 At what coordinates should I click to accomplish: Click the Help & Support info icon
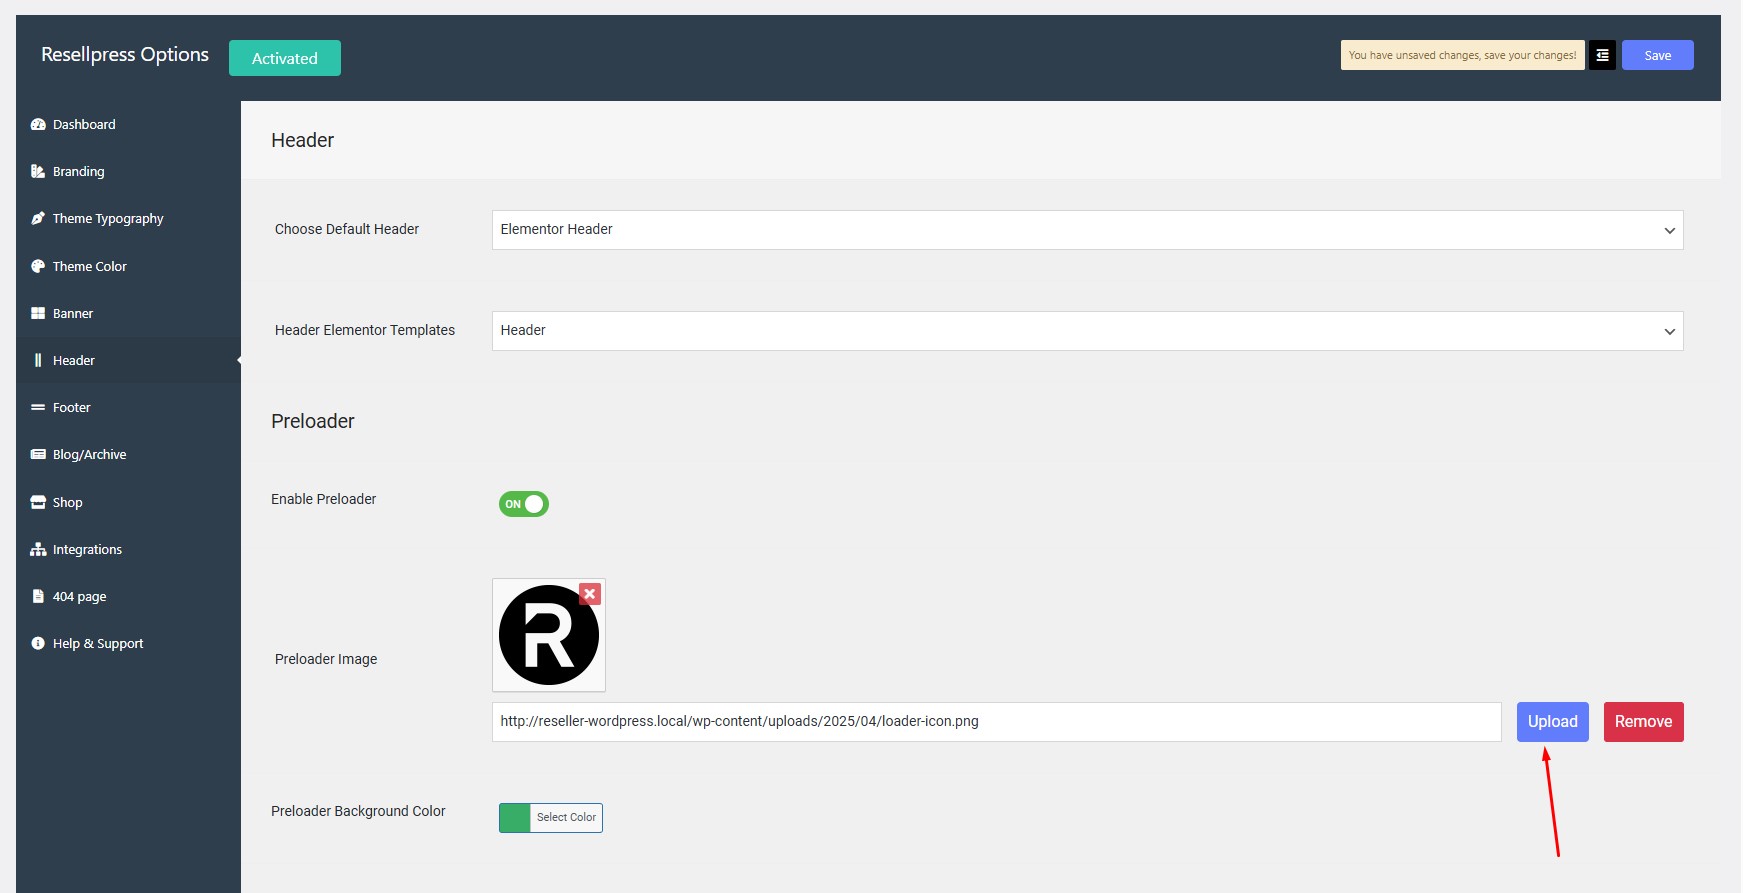pos(38,644)
